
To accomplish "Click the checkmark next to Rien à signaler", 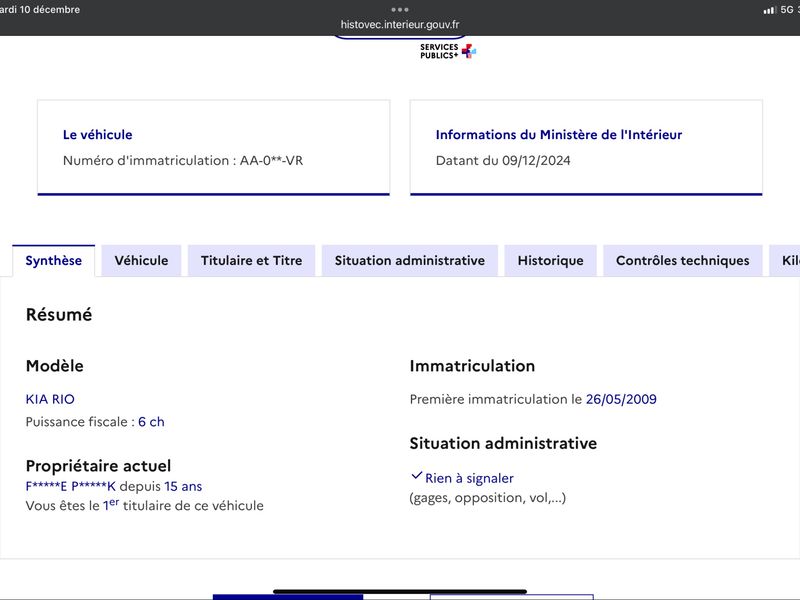I will click(x=416, y=476).
